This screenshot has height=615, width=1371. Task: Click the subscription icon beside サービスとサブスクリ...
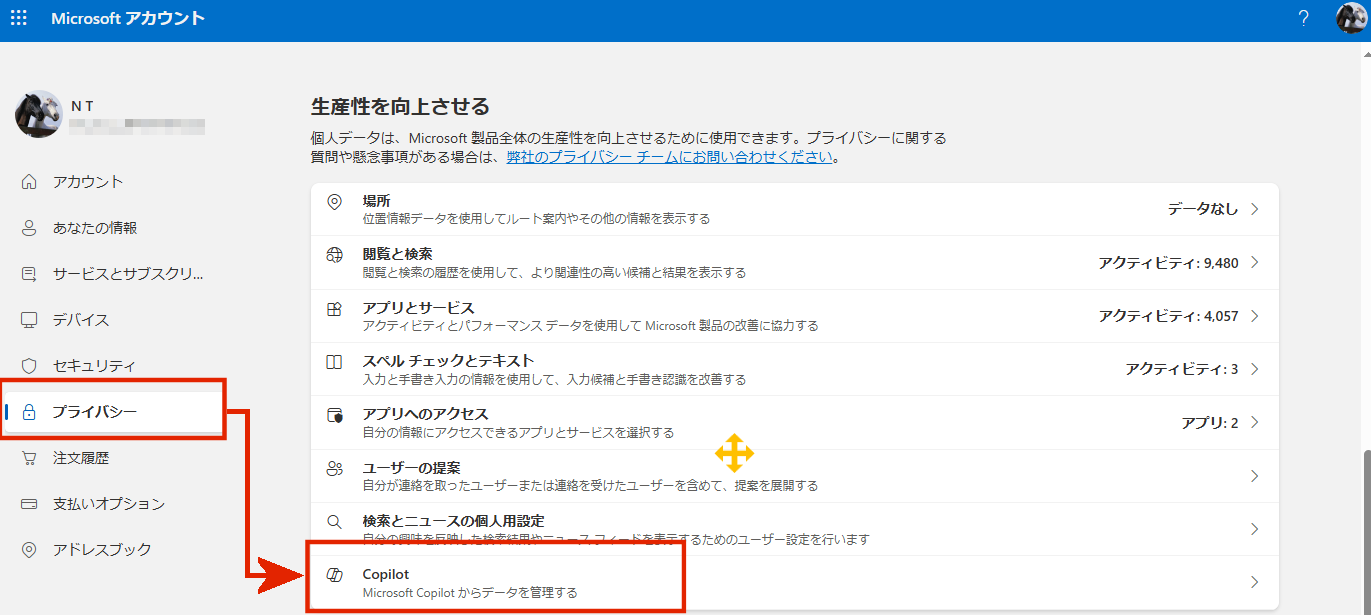tap(29, 274)
